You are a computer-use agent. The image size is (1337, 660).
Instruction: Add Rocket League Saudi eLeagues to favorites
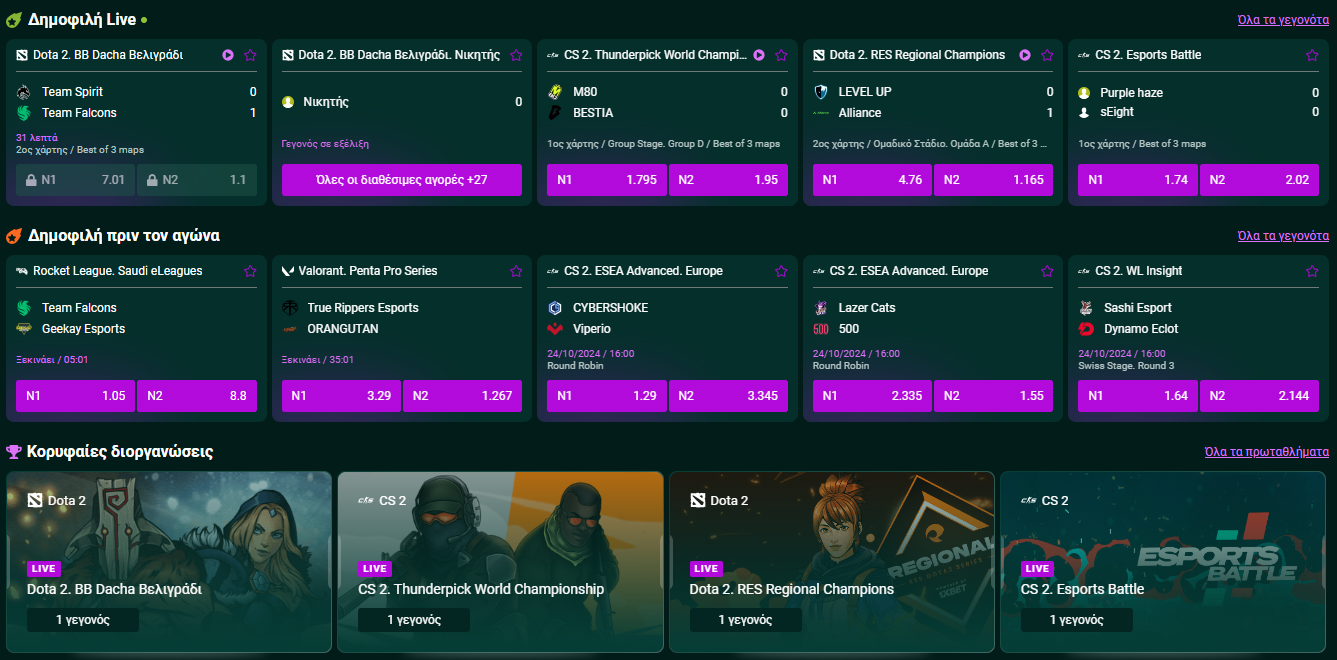tap(250, 272)
